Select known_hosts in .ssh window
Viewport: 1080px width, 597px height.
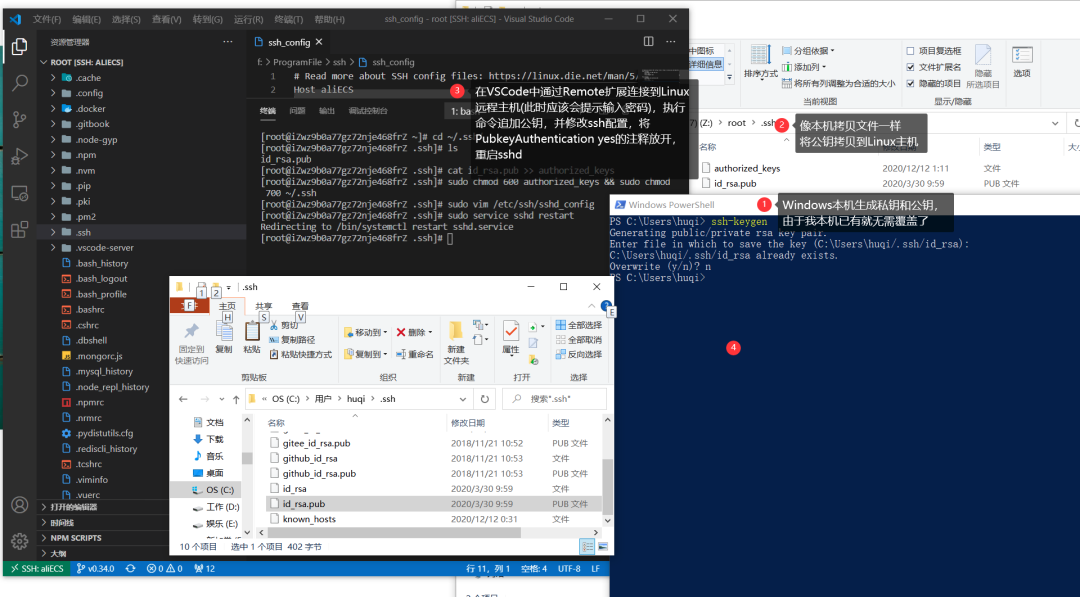(x=309, y=519)
